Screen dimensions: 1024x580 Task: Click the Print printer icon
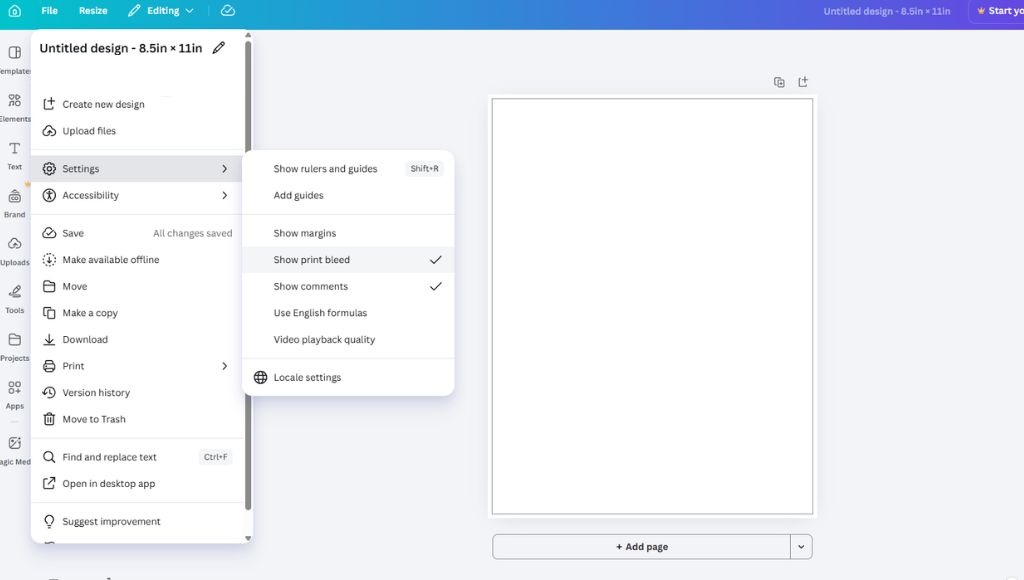[x=49, y=366]
